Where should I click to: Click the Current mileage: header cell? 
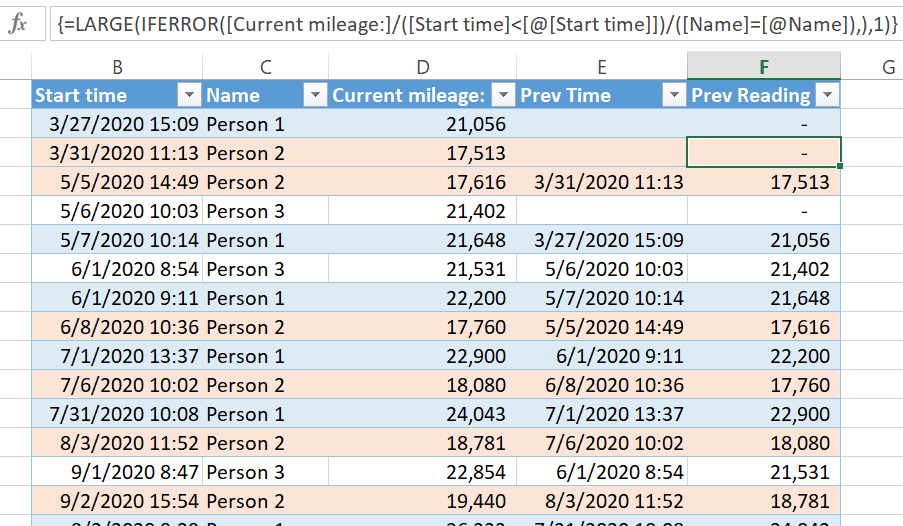423,94
